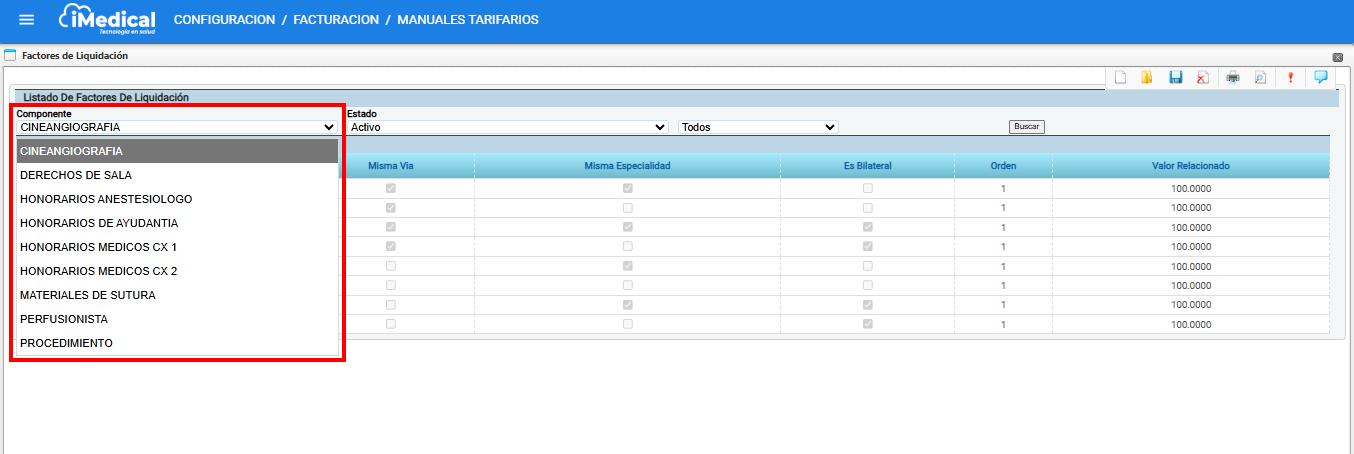The height and width of the screenshot is (454, 1354).
Task: Select HONORARIOS ANESTESIOLOGO from the list
Action: point(106,199)
